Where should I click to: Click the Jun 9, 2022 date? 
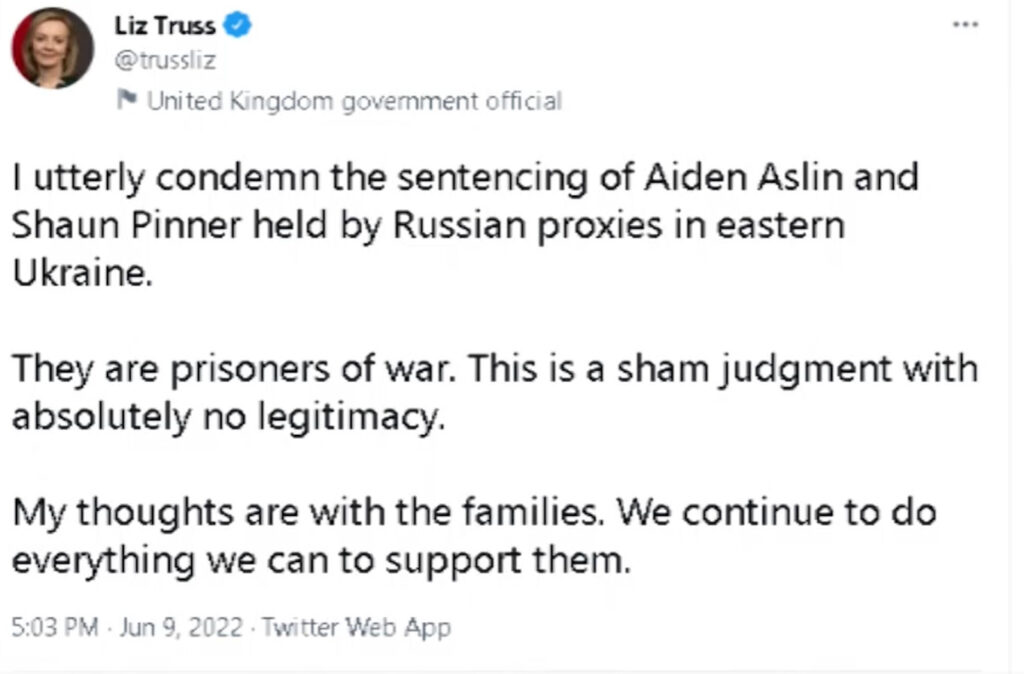(x=182, y=628)
